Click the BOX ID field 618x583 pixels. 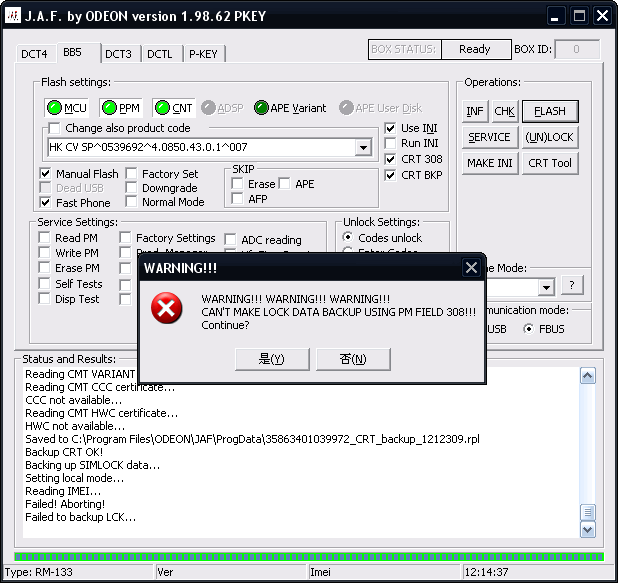(x=577, y=49)
